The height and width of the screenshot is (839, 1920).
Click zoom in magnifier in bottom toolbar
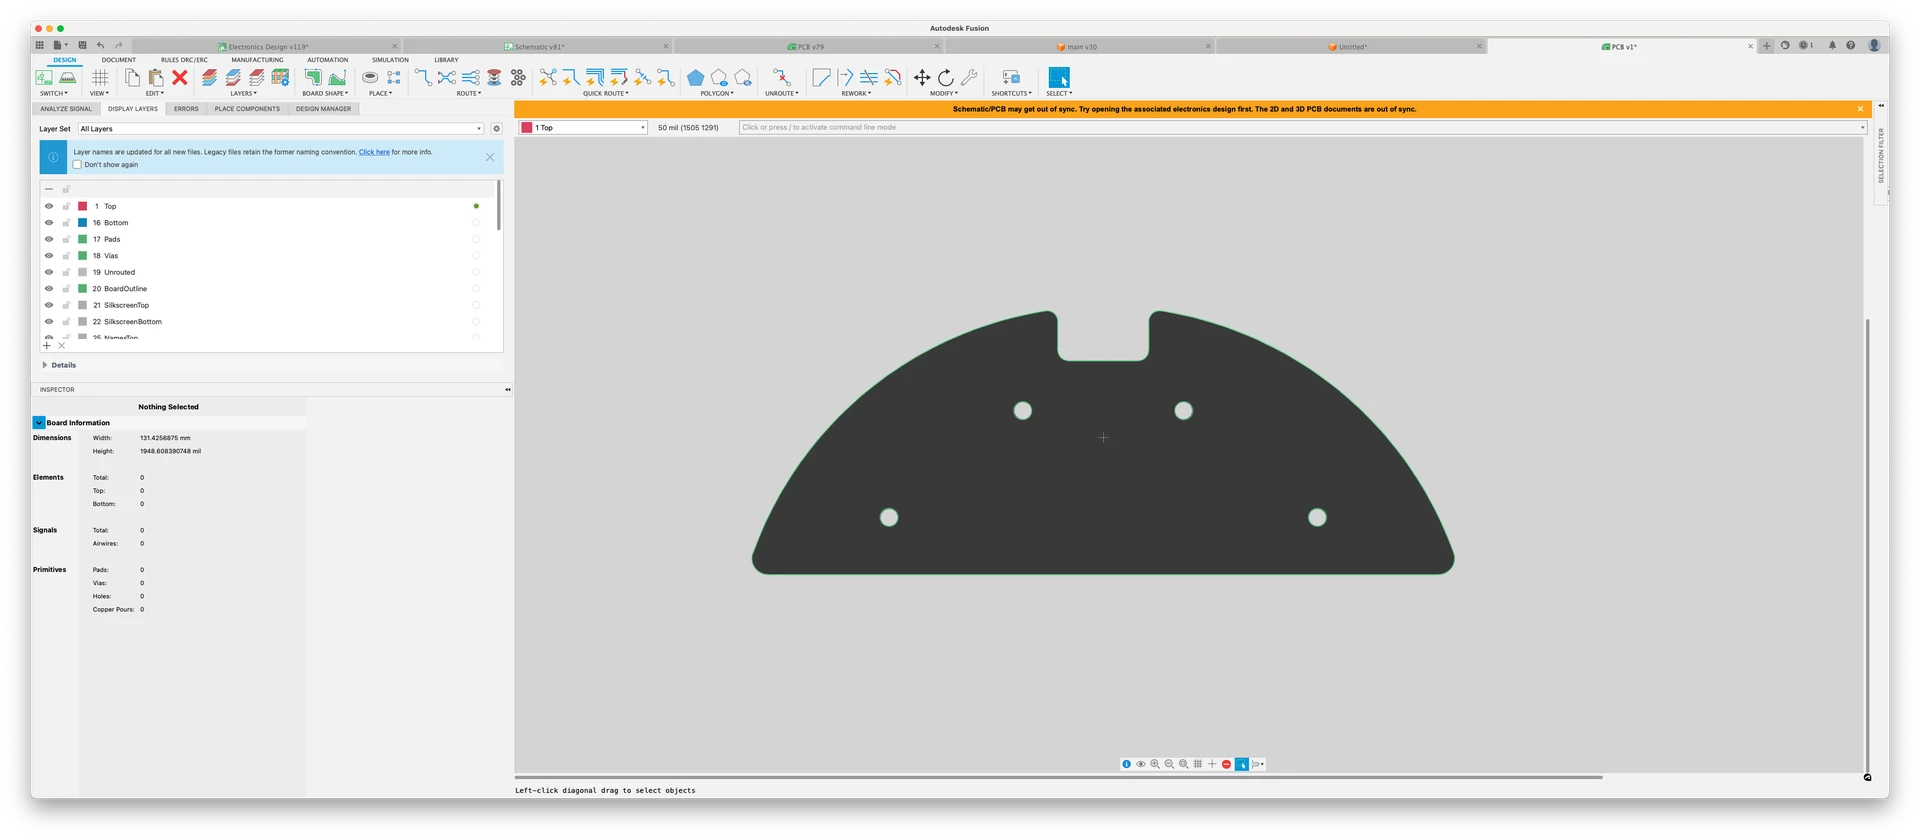tap(1155, 764)
